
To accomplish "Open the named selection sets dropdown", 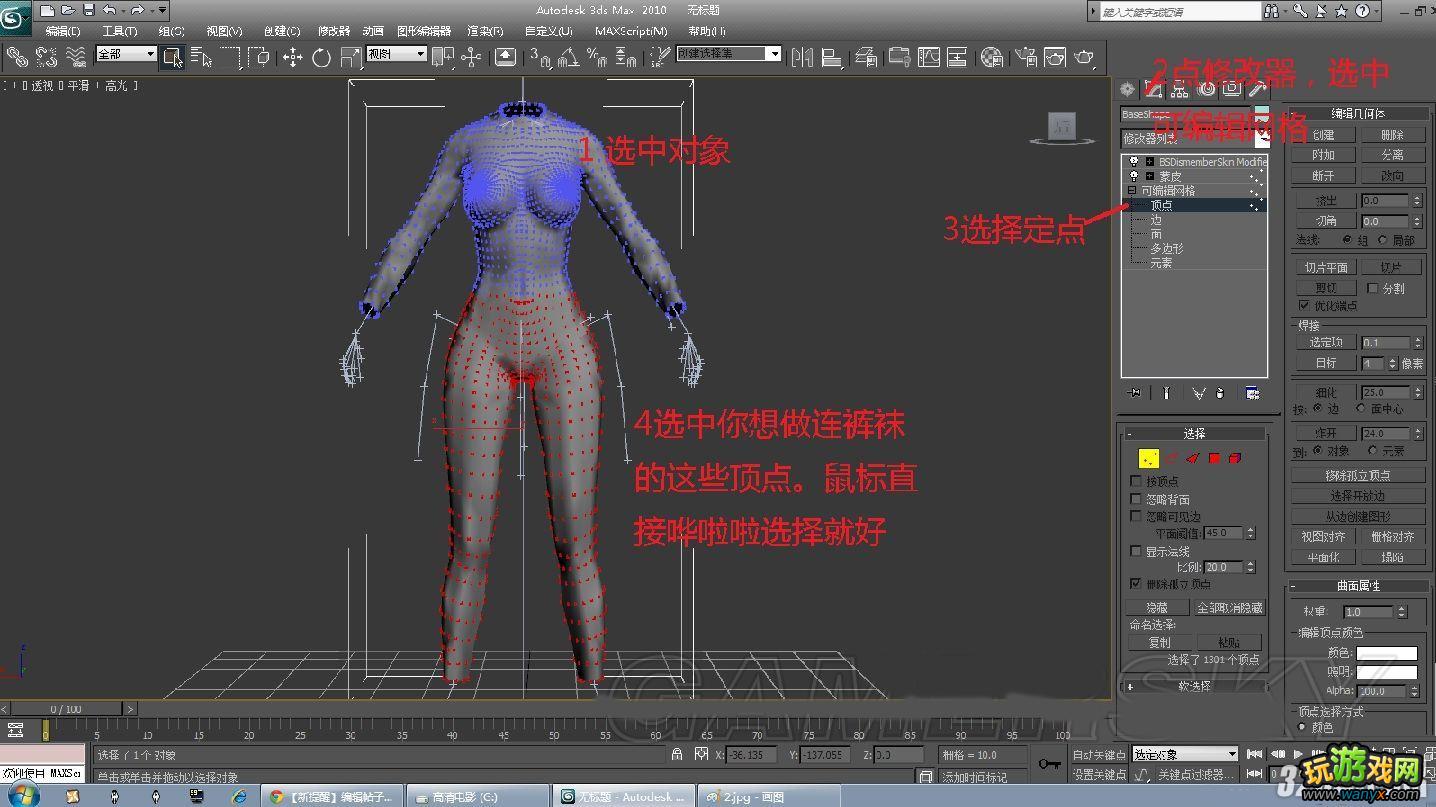I will click(729, 54).
